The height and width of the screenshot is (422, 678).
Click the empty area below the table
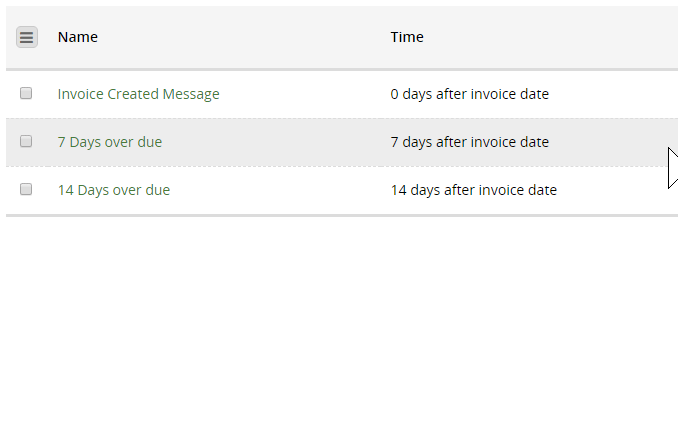coord(342,319)
